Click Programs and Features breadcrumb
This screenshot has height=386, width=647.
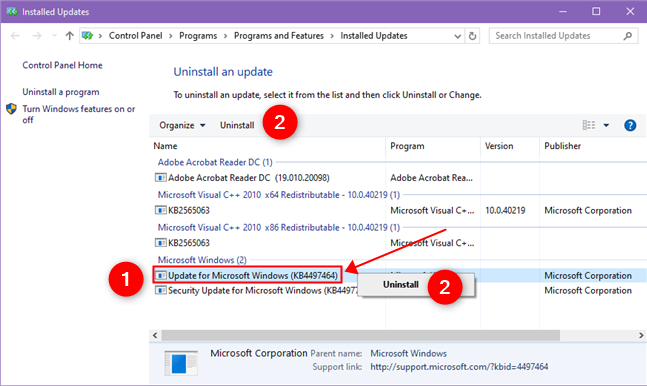(x=279, y=36)
